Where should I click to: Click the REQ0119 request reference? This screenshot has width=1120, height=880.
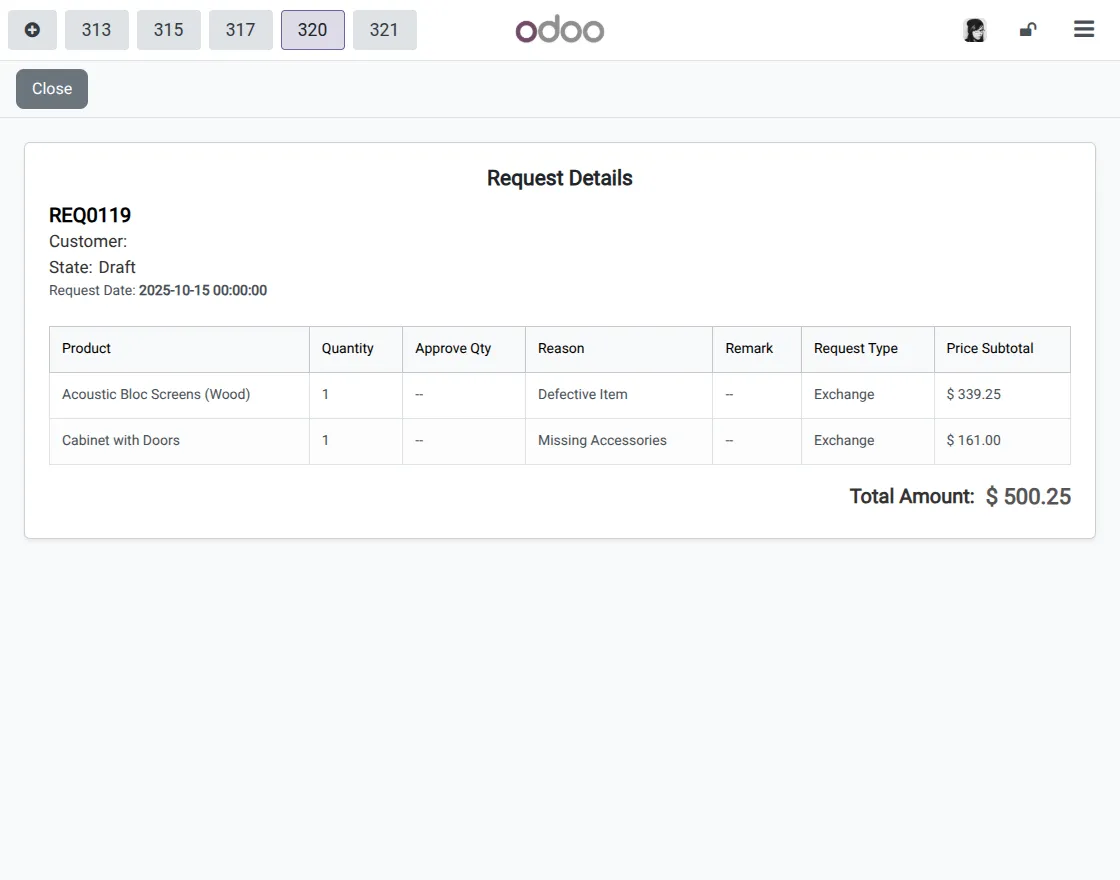(90, 215)
